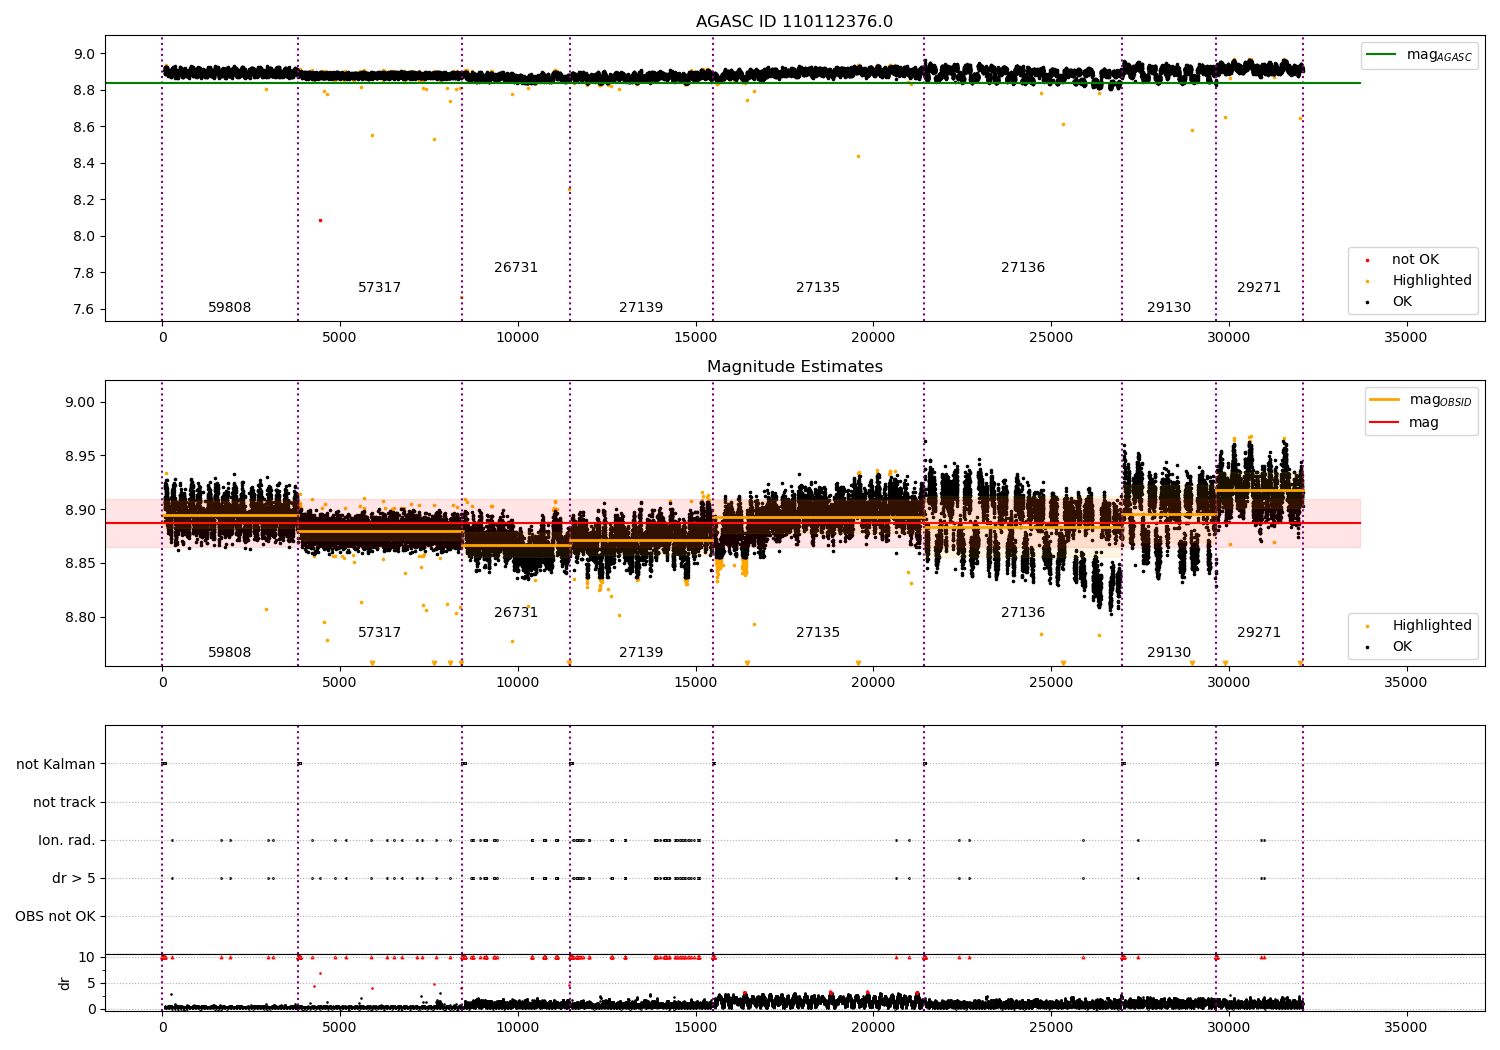Click obsid 27139 in Magnitude Estimates panel

641,653
